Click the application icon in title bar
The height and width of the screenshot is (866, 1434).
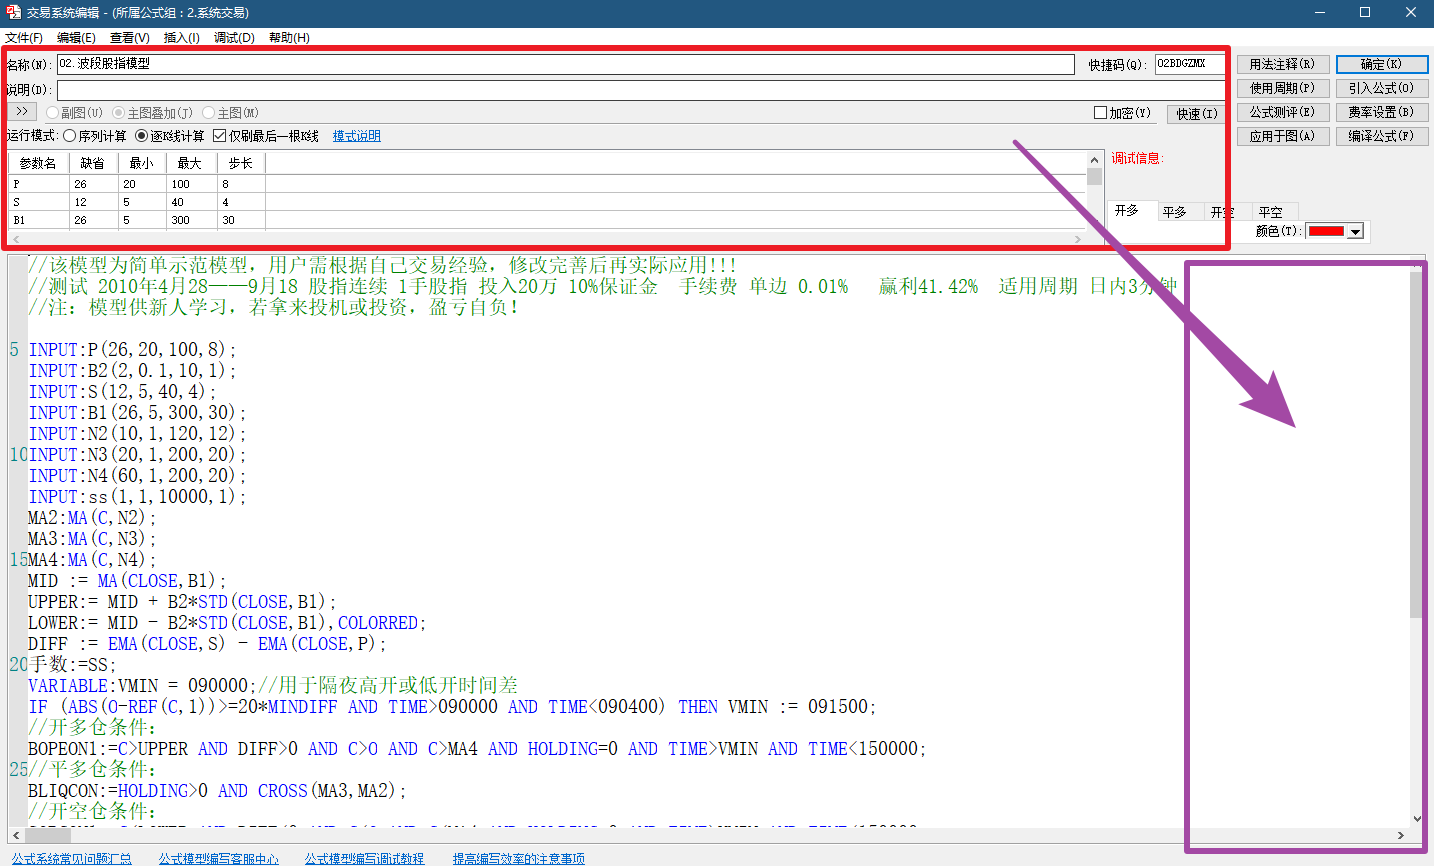point(13,12)
